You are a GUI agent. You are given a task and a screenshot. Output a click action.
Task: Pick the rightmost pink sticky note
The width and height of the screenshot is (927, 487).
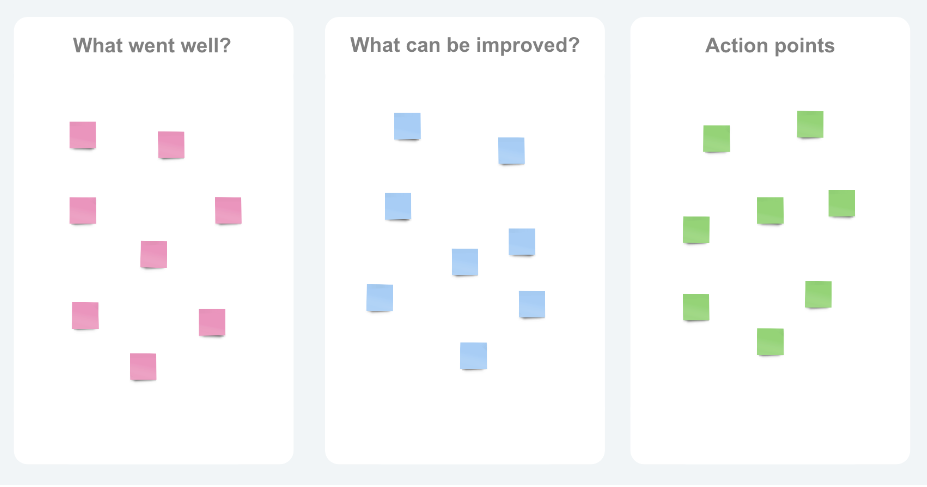tap(228, 211)
